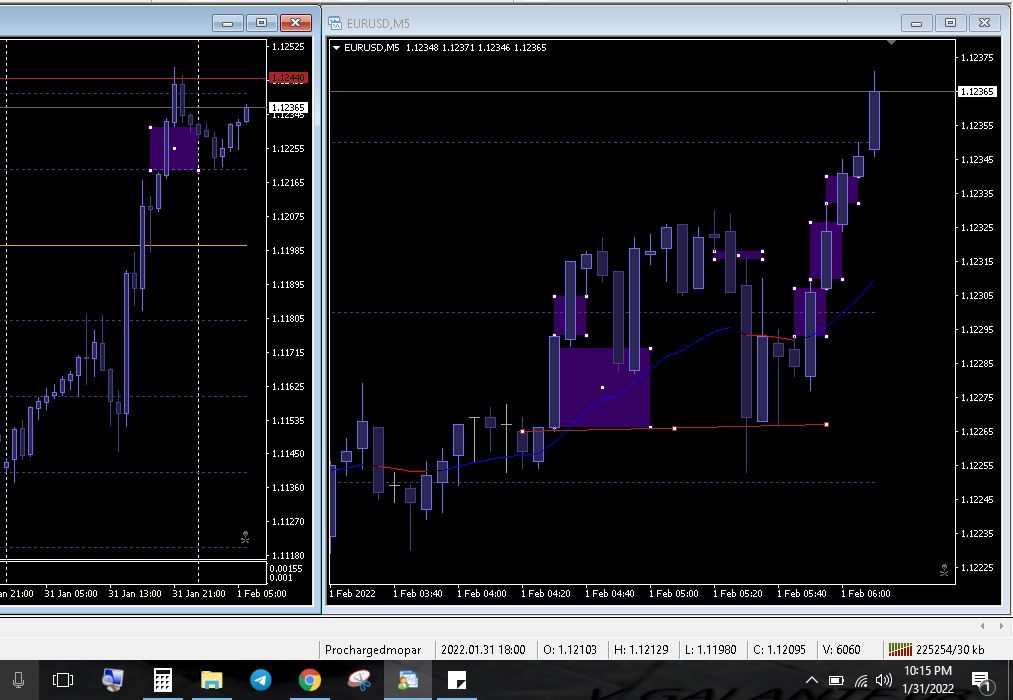Open the Calculator app in the taskbar
The width and height of the screenshot is (1013, 700).
coord(162,680)
